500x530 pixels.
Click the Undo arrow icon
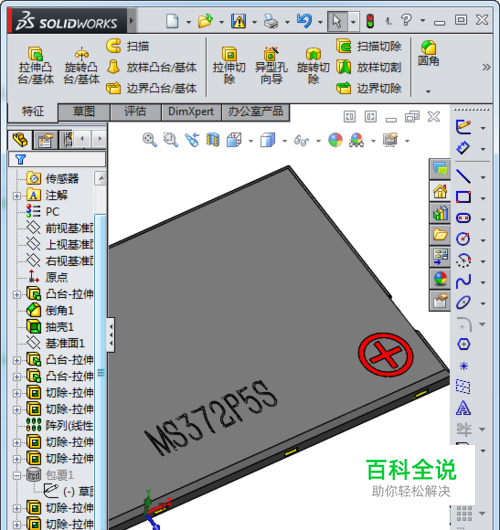(305, 21)
